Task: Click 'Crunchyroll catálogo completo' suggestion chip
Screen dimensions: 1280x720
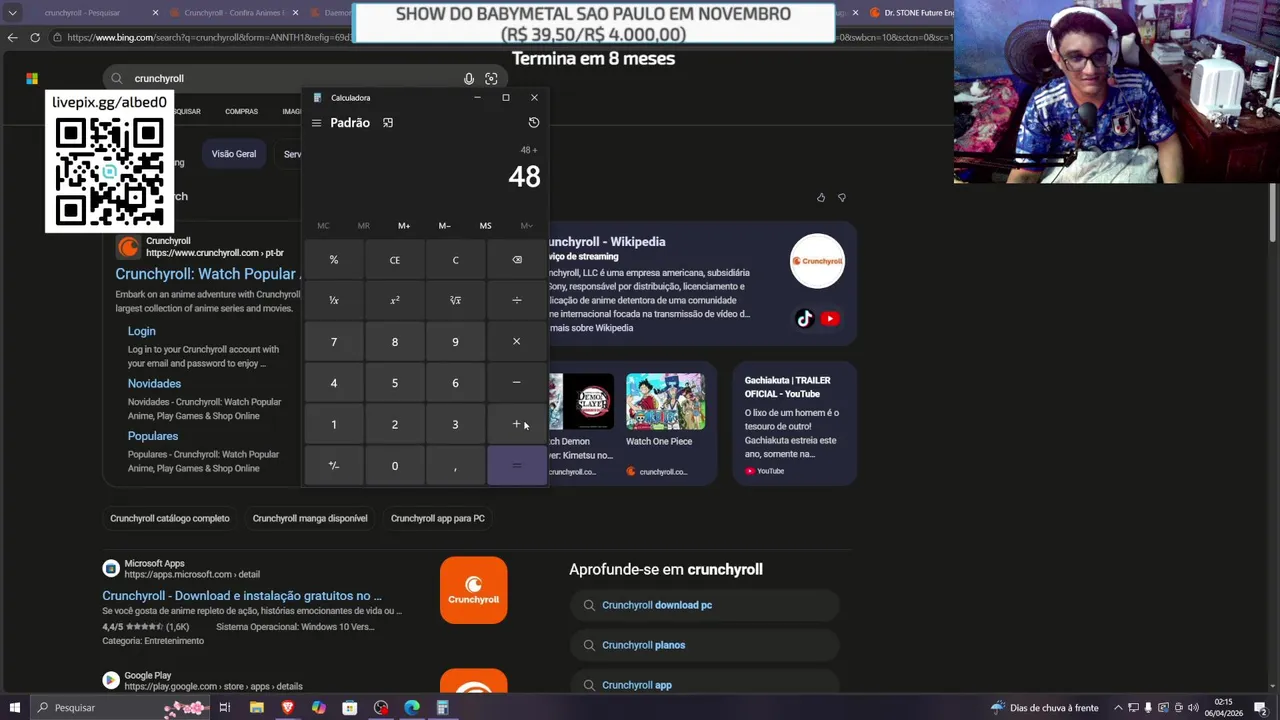Action: 170,518
